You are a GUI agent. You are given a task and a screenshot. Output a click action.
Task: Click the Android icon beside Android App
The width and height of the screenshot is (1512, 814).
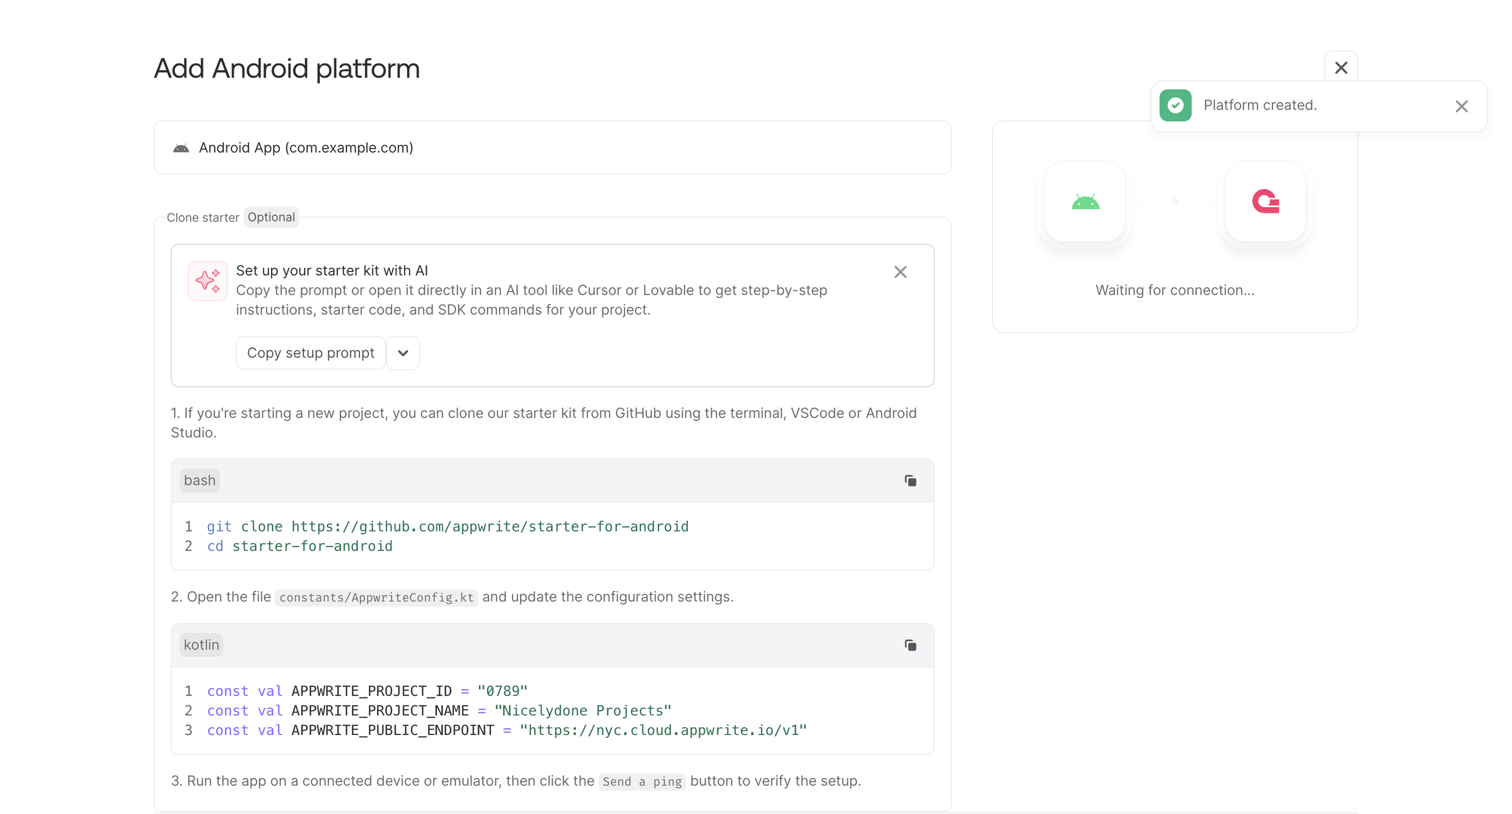181,148
